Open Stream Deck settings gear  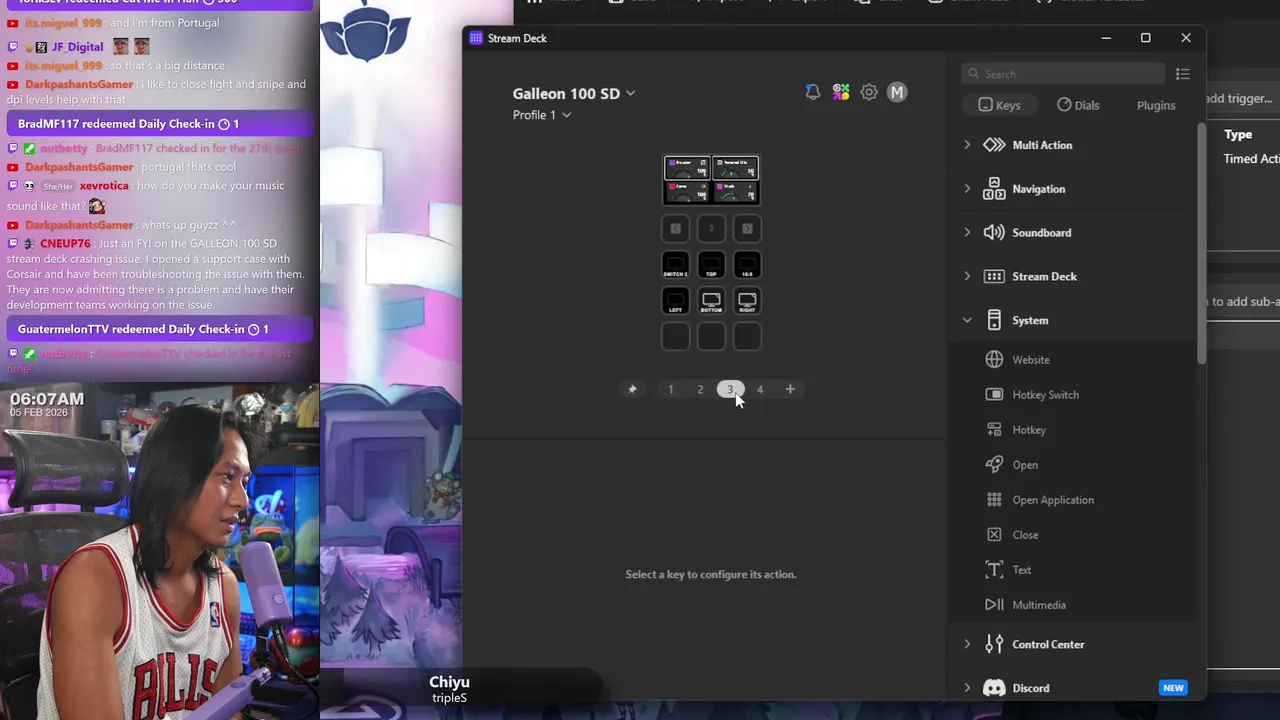pos(869,92)
